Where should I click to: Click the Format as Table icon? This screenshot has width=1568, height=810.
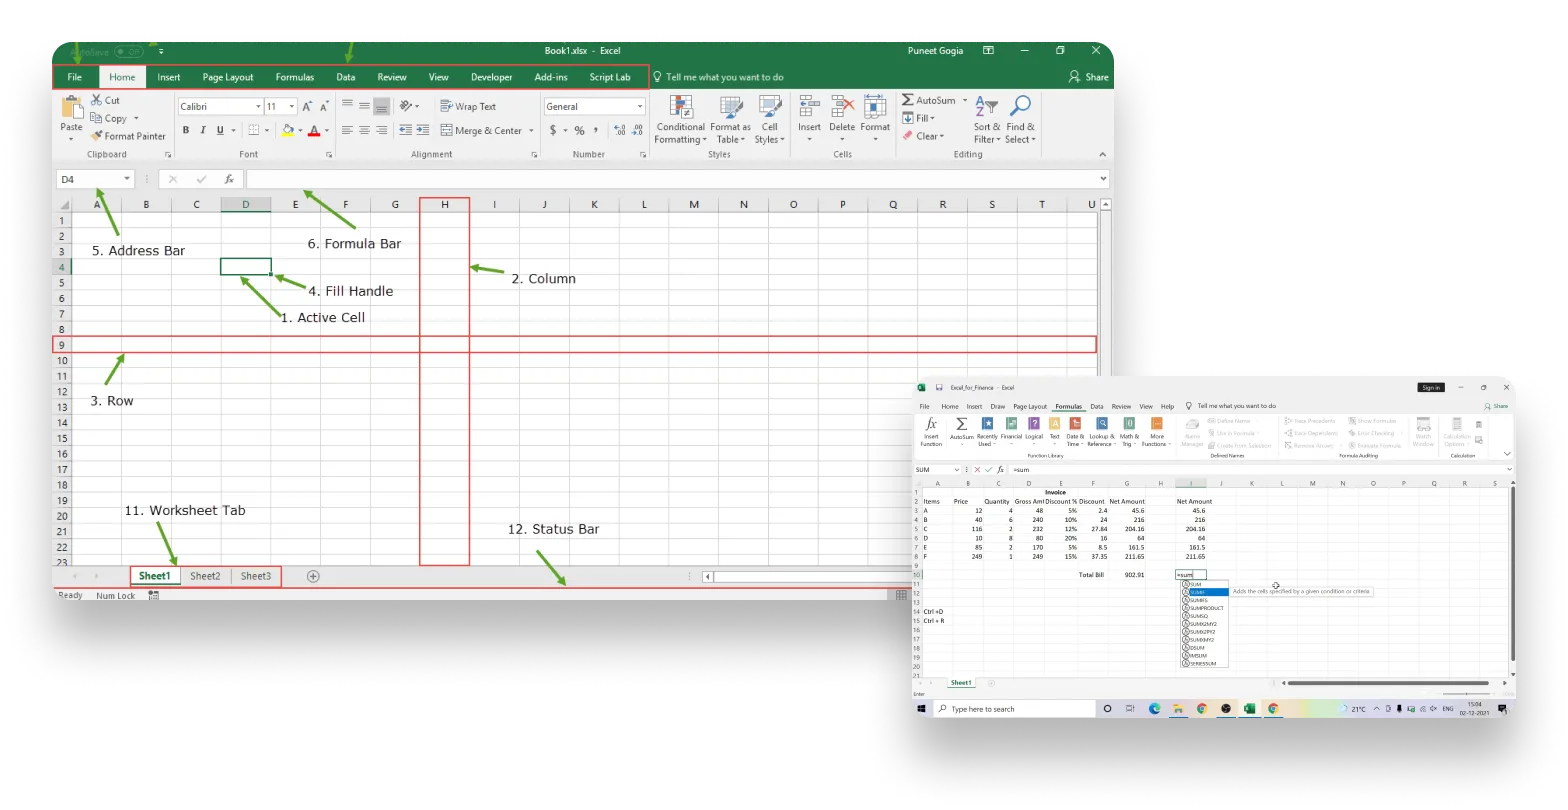(731, 107)
